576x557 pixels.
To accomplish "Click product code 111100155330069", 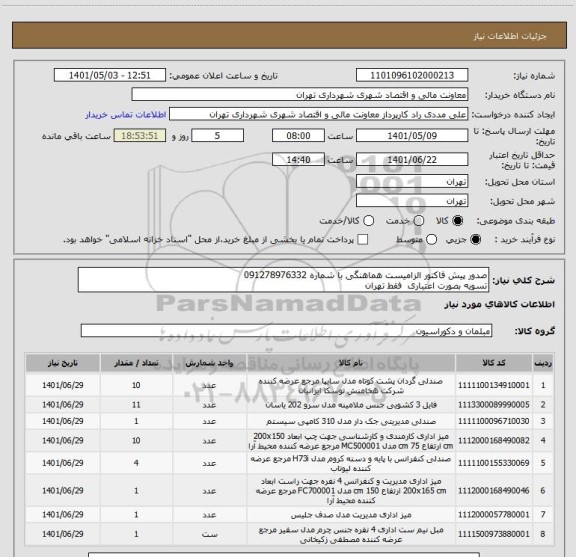I will coord(494,463).
